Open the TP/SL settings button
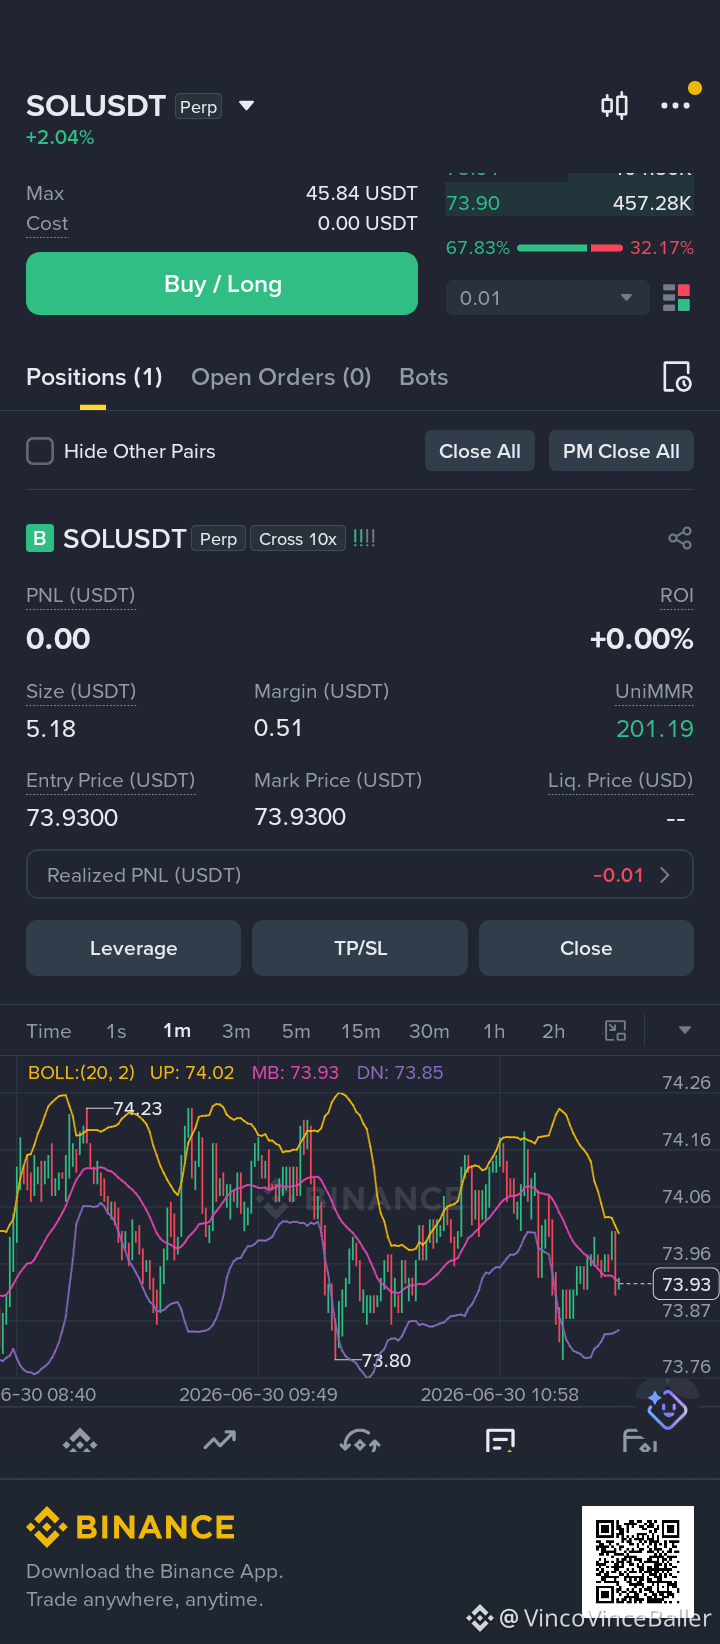The width and height of the screenshot is (720, 1644). [x=360, y=948]
